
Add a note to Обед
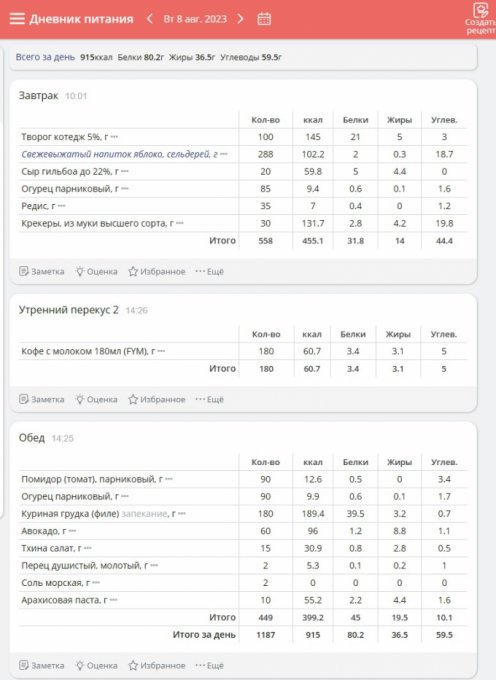[x=42, y=665]
